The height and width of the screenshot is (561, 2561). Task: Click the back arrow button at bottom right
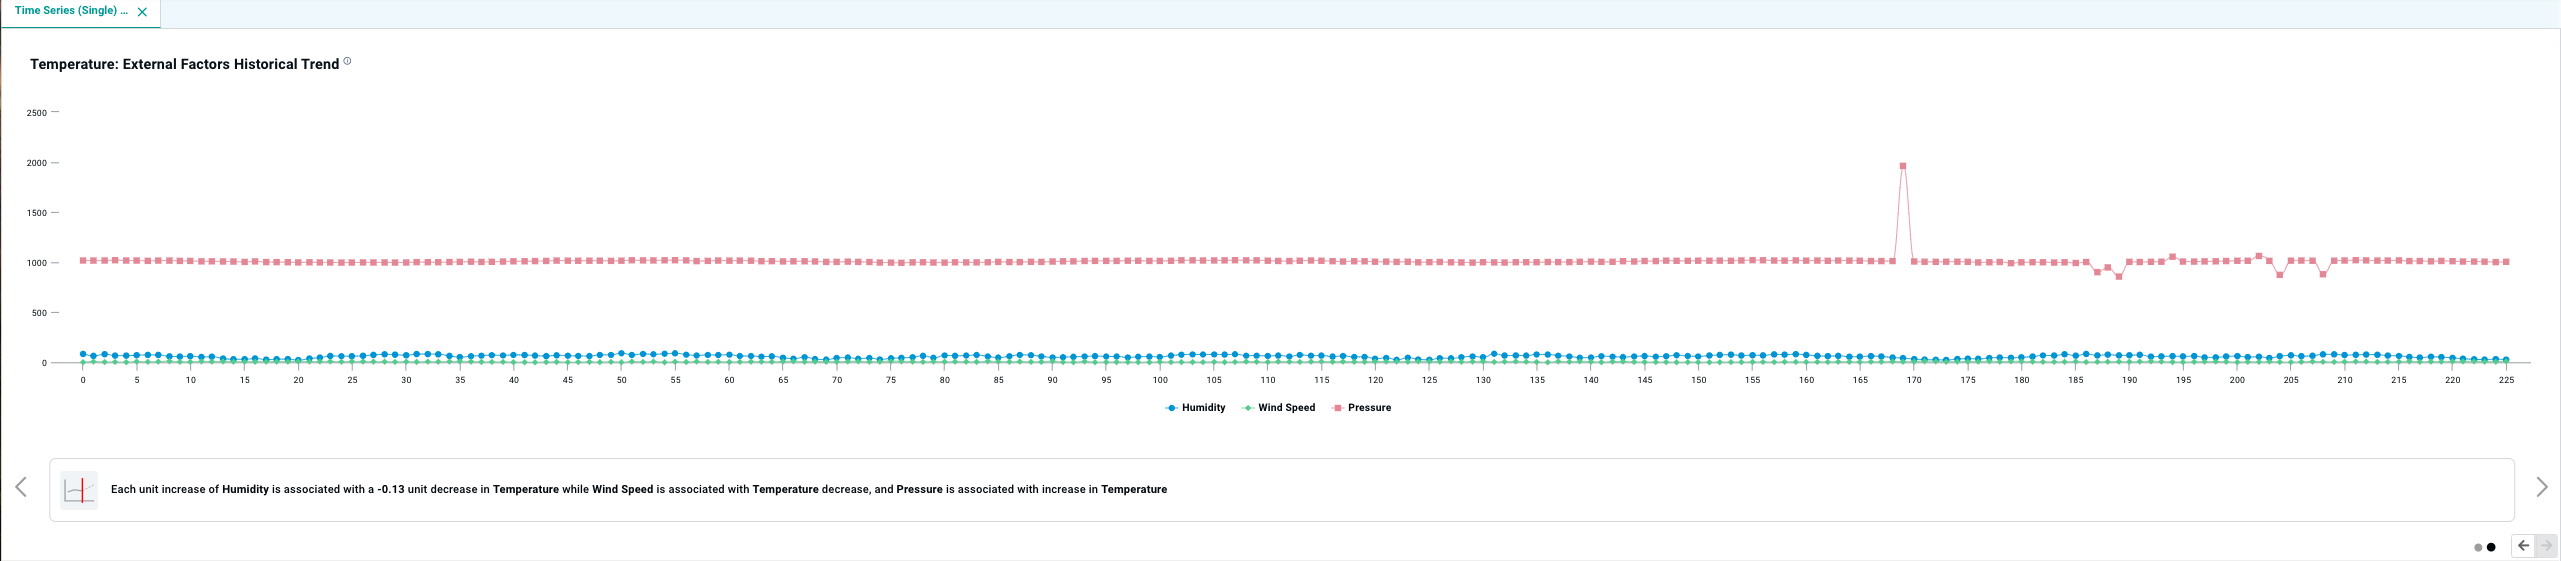point(2523,545)
